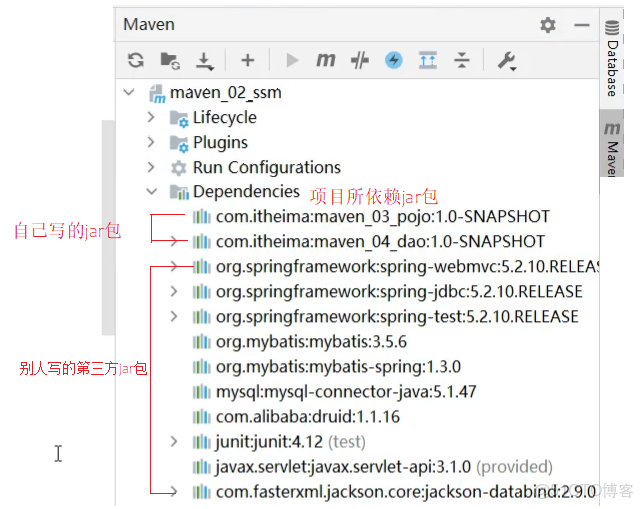
Task: Click library icon beside mybatis-spring
Action: 201,367
